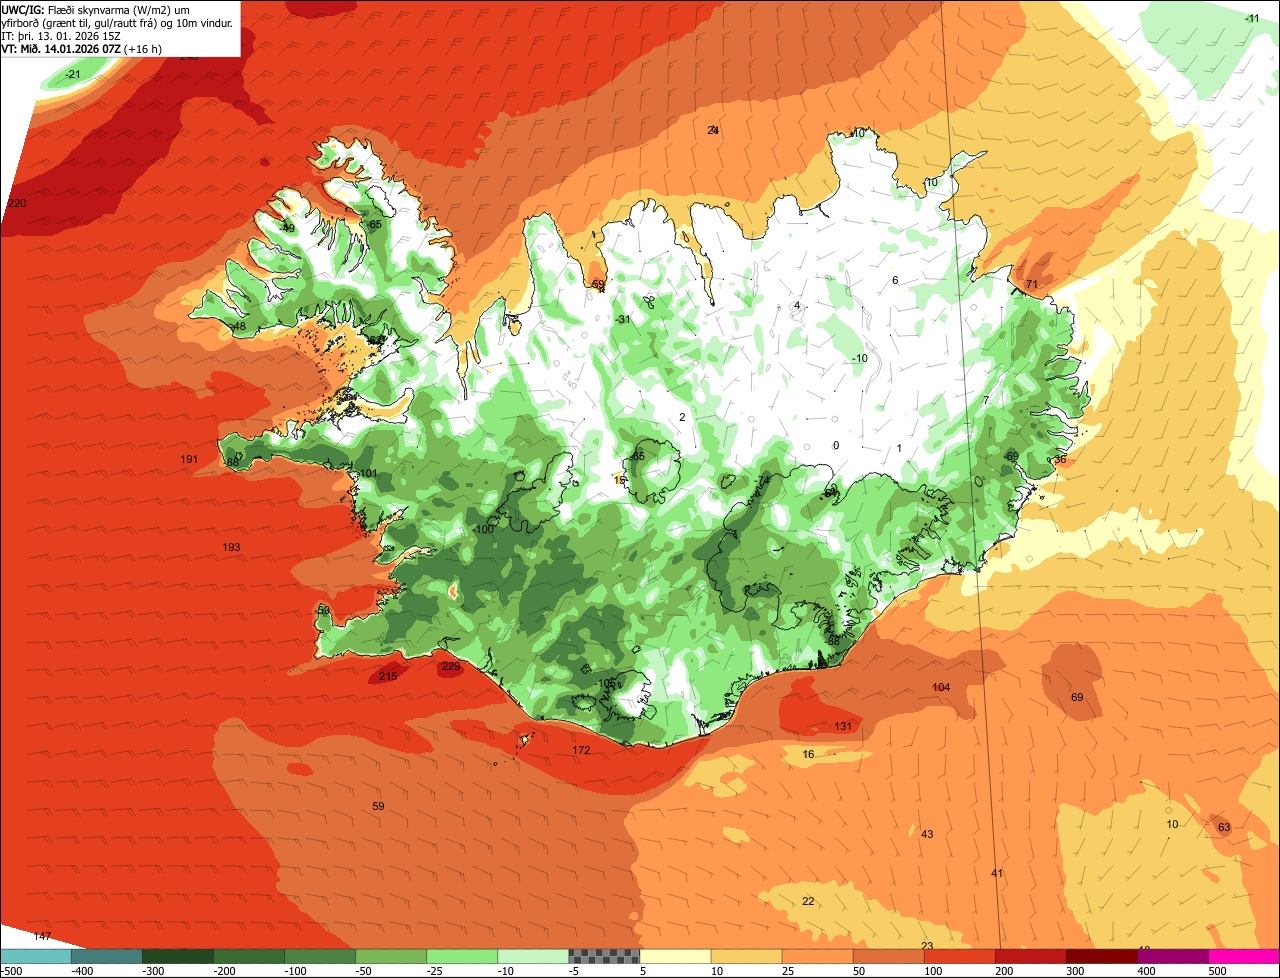Image resolution: width=1280 pixels, height=978 pixels.
Task: Click the valid time 'VT: Mið. 14.01.2026 07Z'
Action: coord(62,49)
